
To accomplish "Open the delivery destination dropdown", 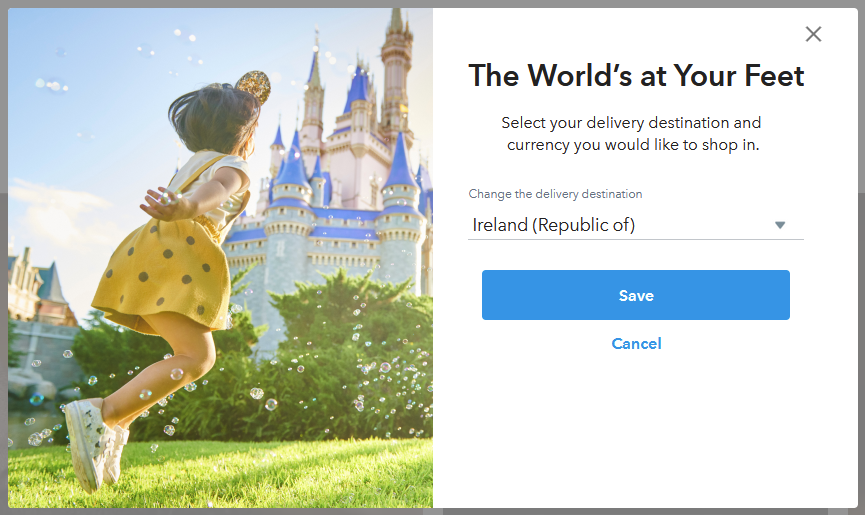I will pos(636,225).
